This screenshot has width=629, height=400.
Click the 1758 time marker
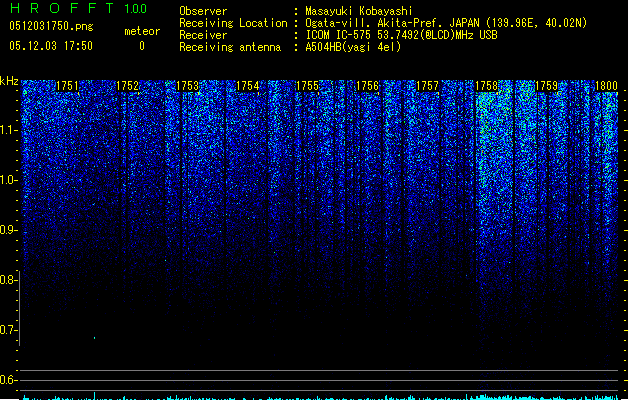coord(487,86)
